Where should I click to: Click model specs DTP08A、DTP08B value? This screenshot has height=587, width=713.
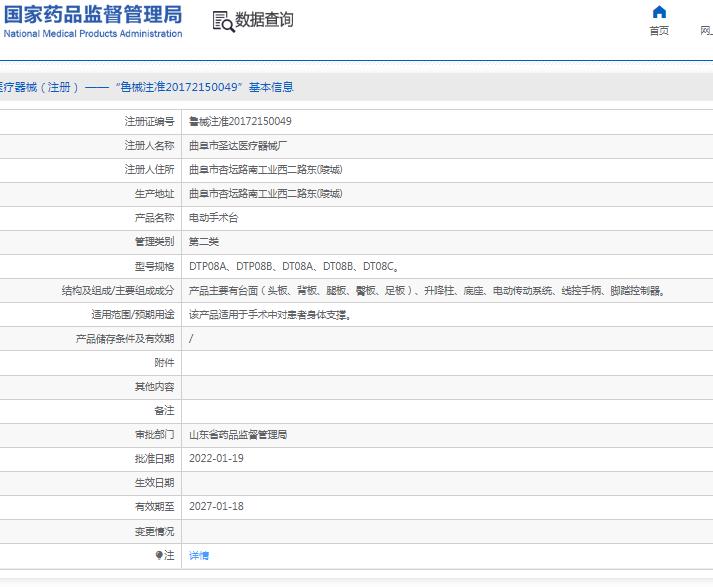[x=294, y=266]
